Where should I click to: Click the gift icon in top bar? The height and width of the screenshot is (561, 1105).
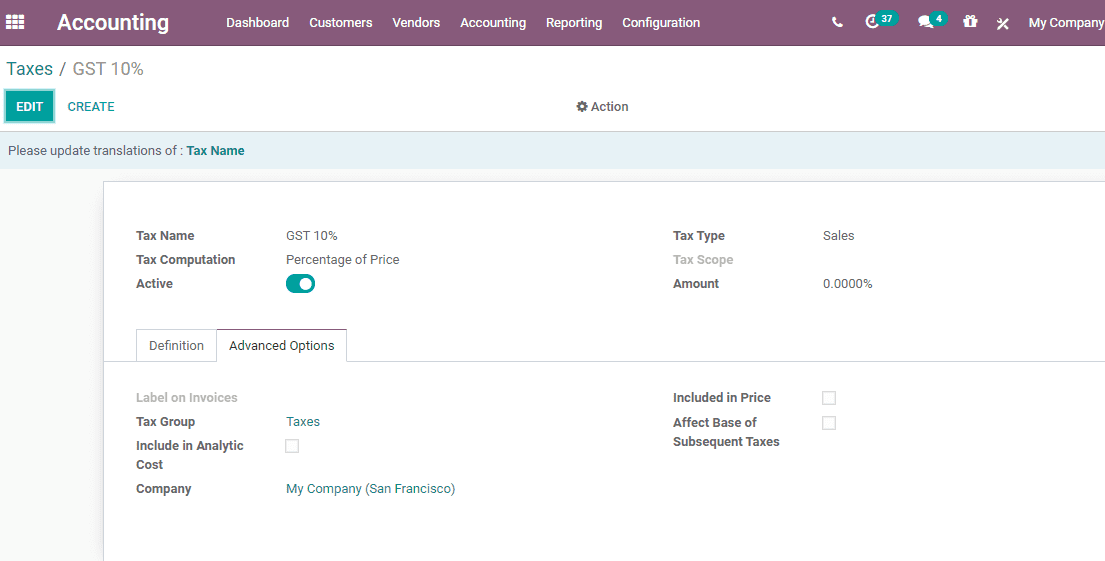coord(970,22)
